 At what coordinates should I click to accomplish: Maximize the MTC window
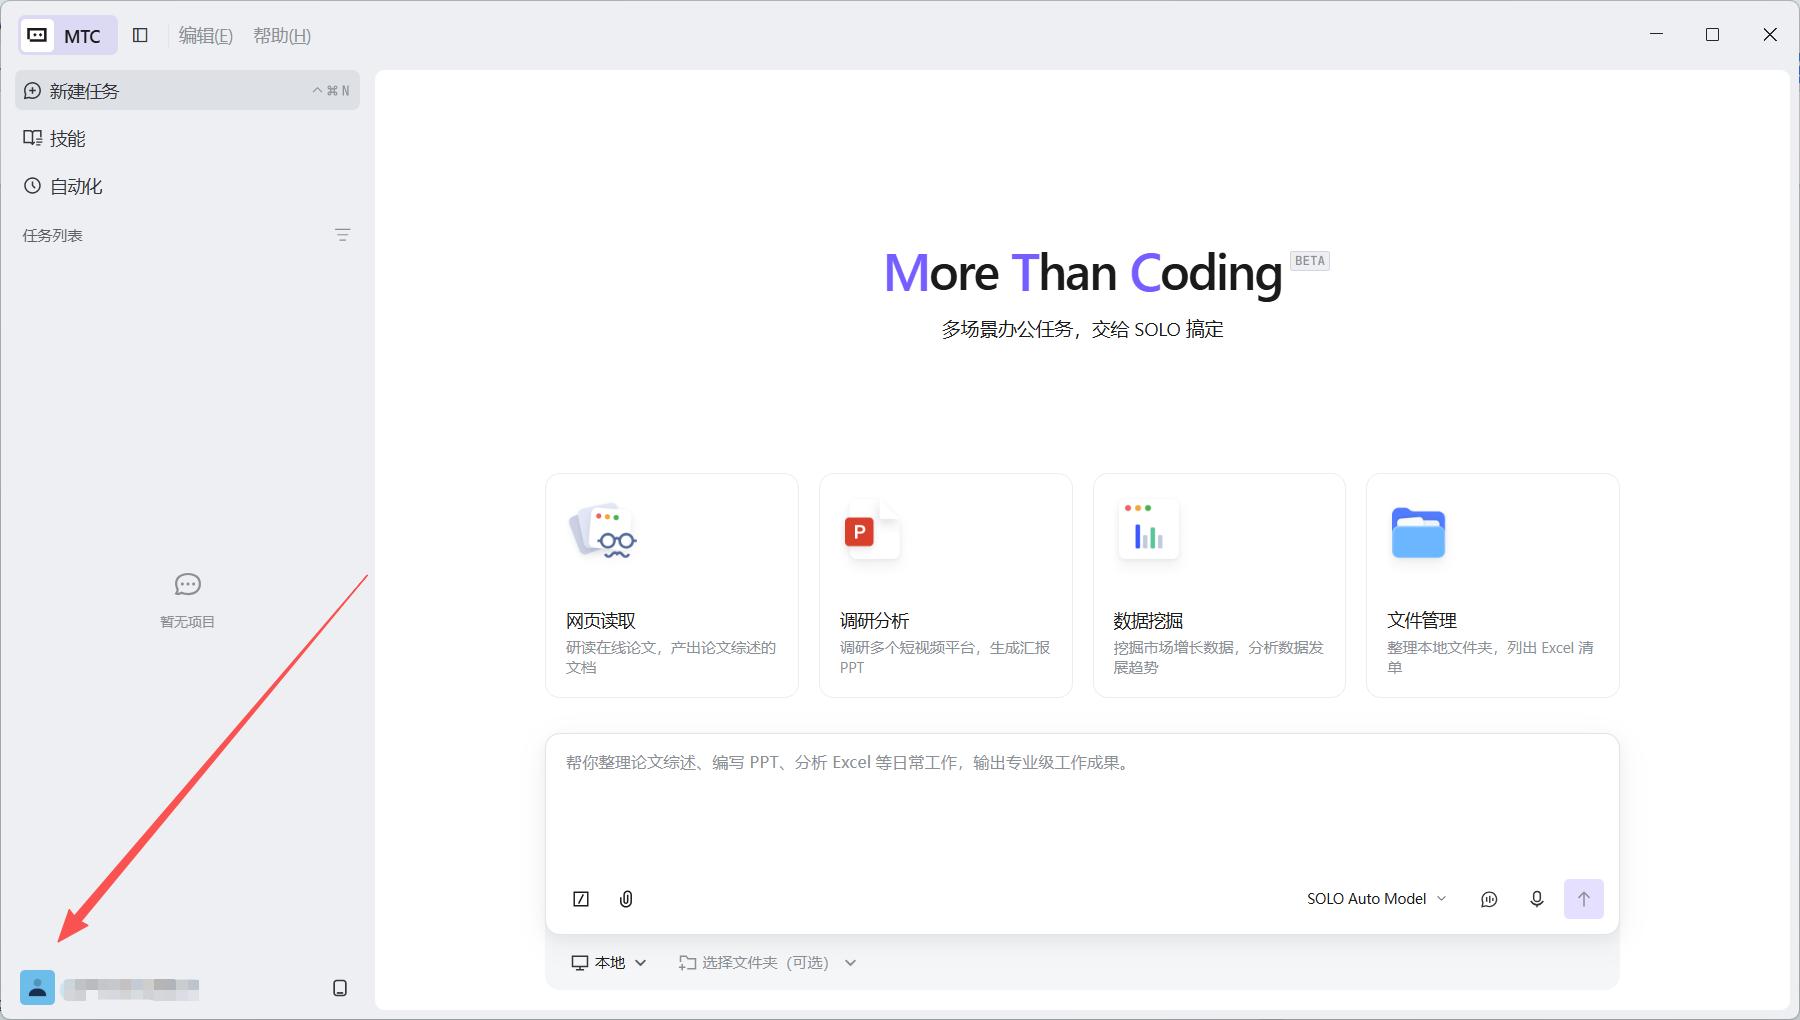pos(1712,34)
